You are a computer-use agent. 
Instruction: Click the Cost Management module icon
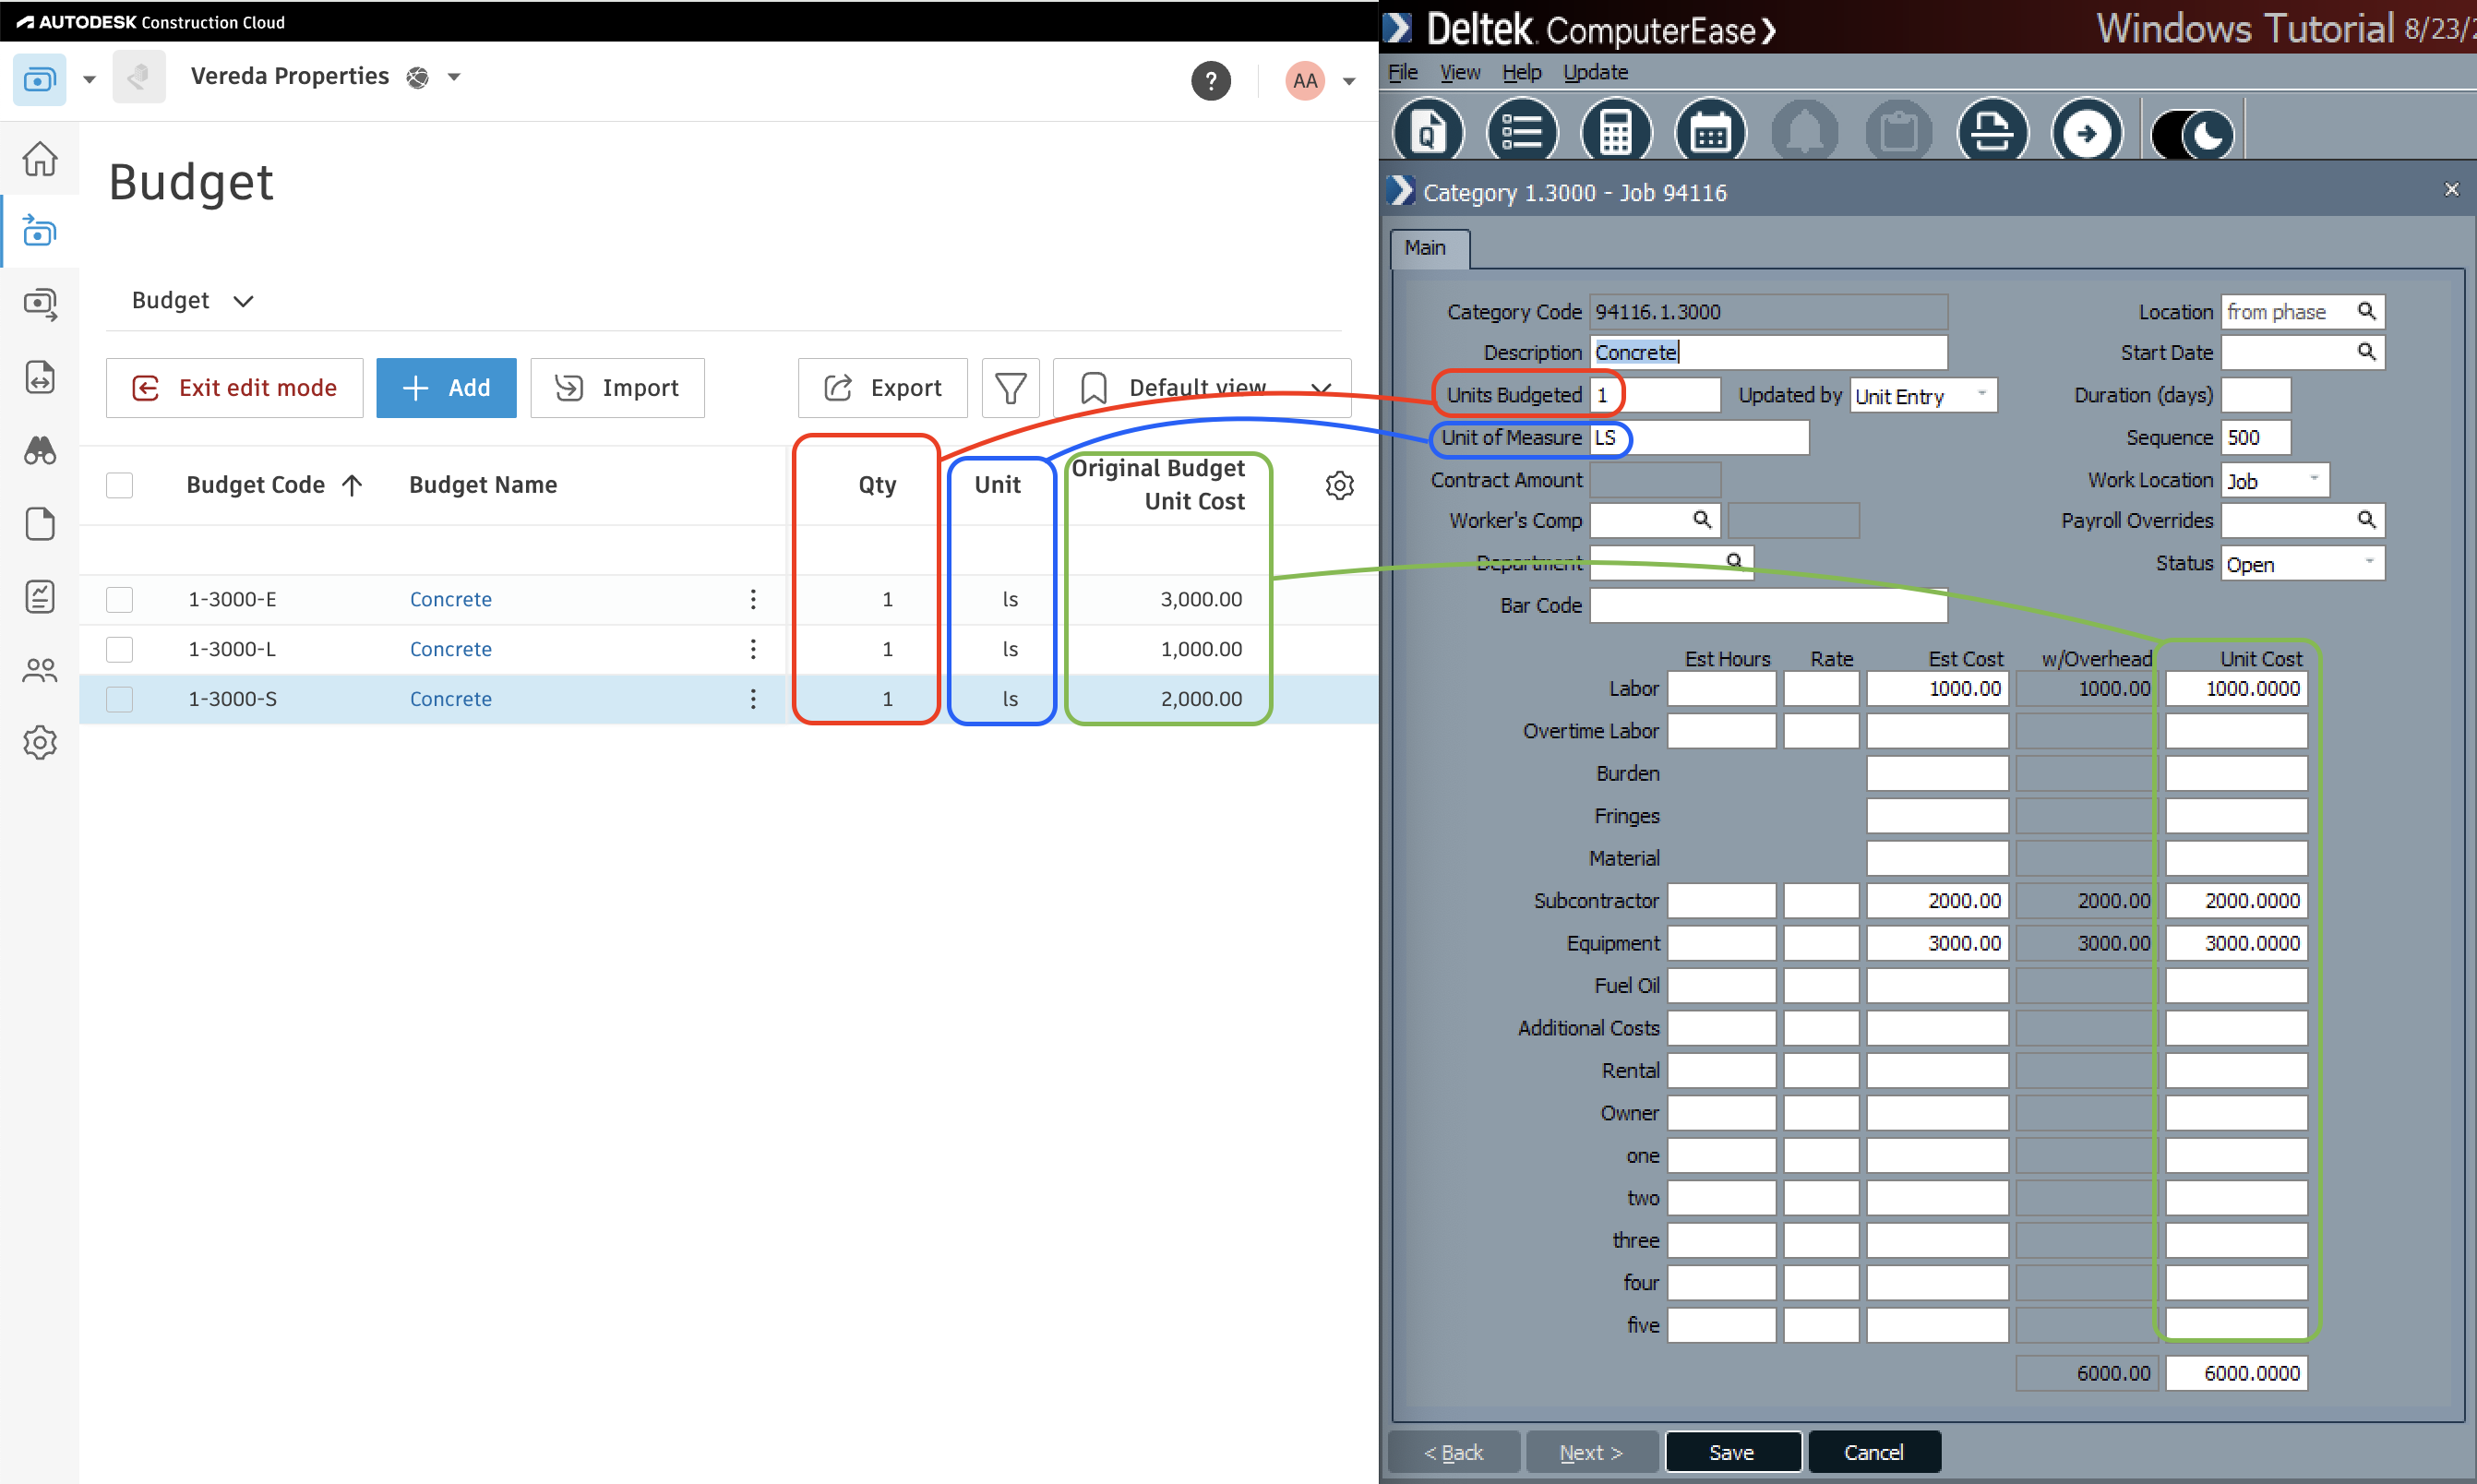[x=39, y=79]
